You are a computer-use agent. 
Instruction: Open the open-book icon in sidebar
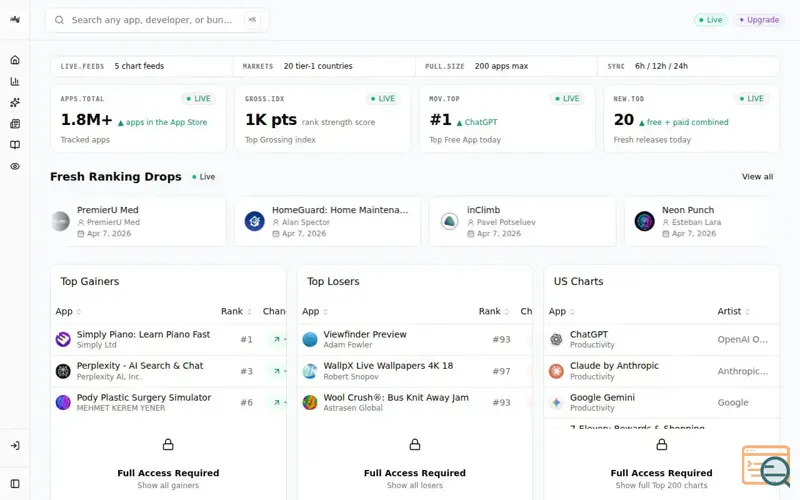click(x=15, y=145)
